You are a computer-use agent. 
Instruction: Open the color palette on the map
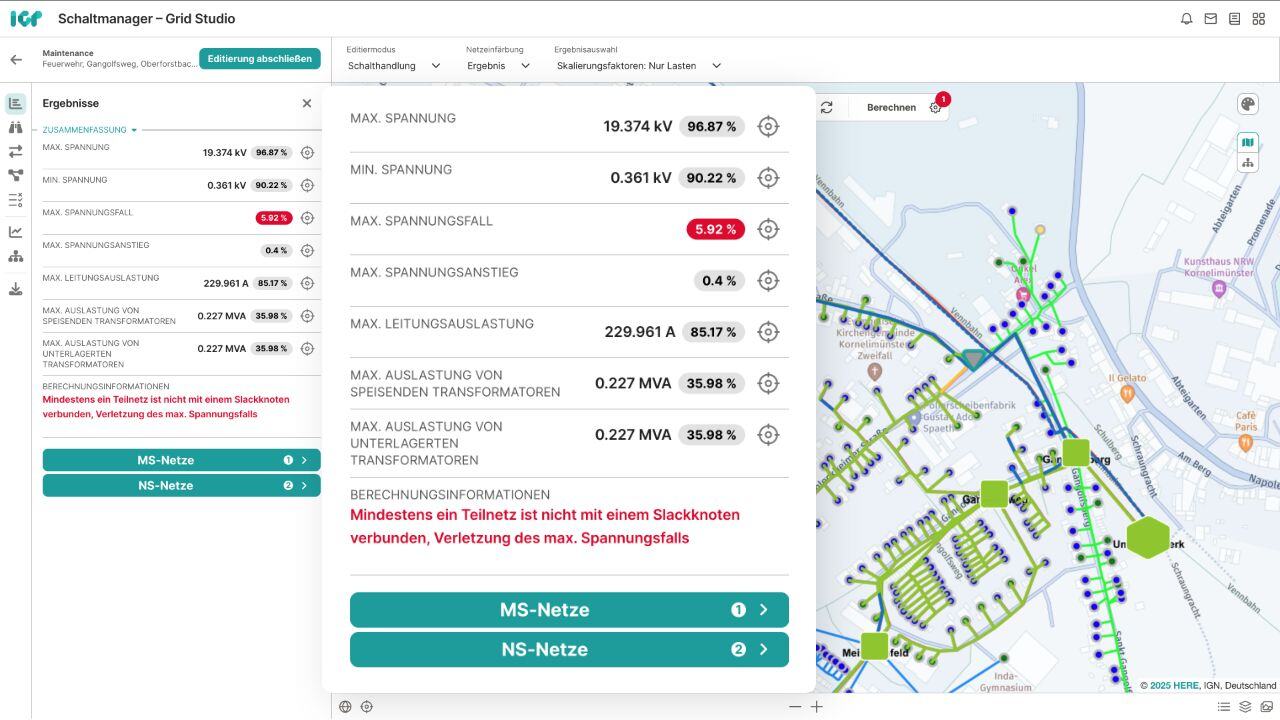1247,105
